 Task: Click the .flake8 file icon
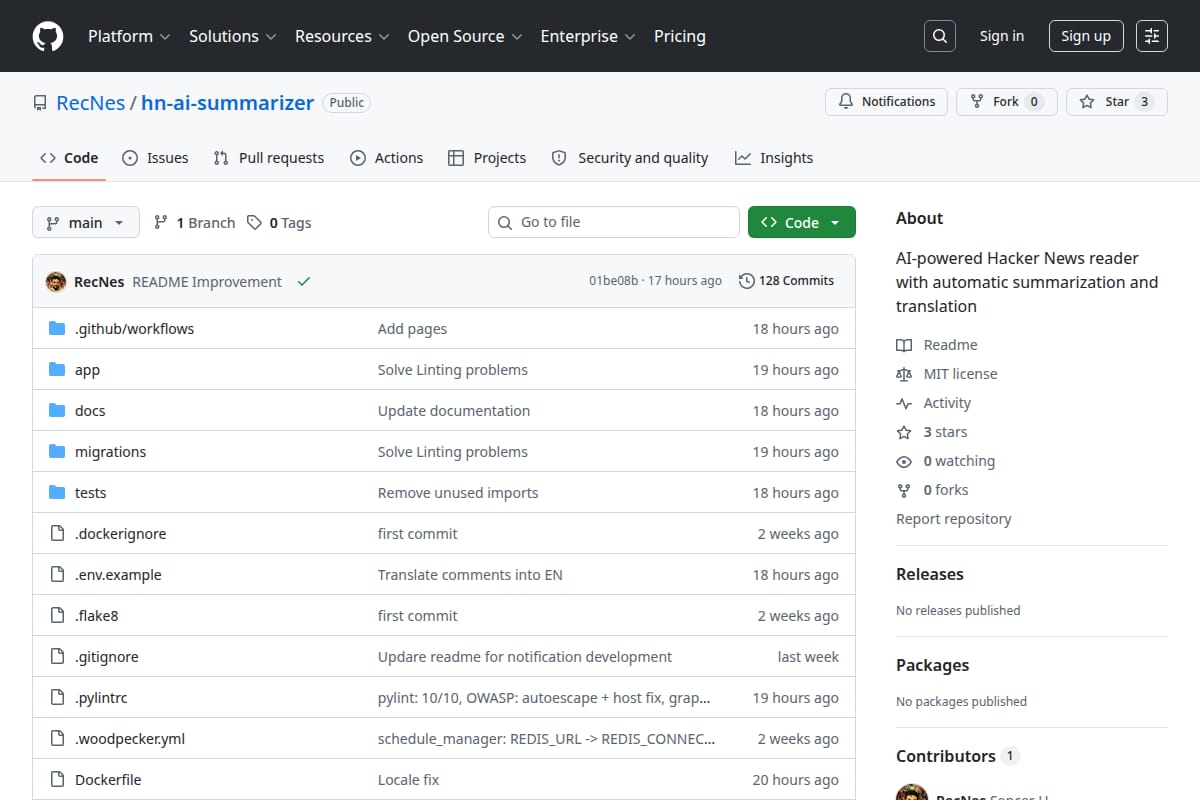pos(57,616)
